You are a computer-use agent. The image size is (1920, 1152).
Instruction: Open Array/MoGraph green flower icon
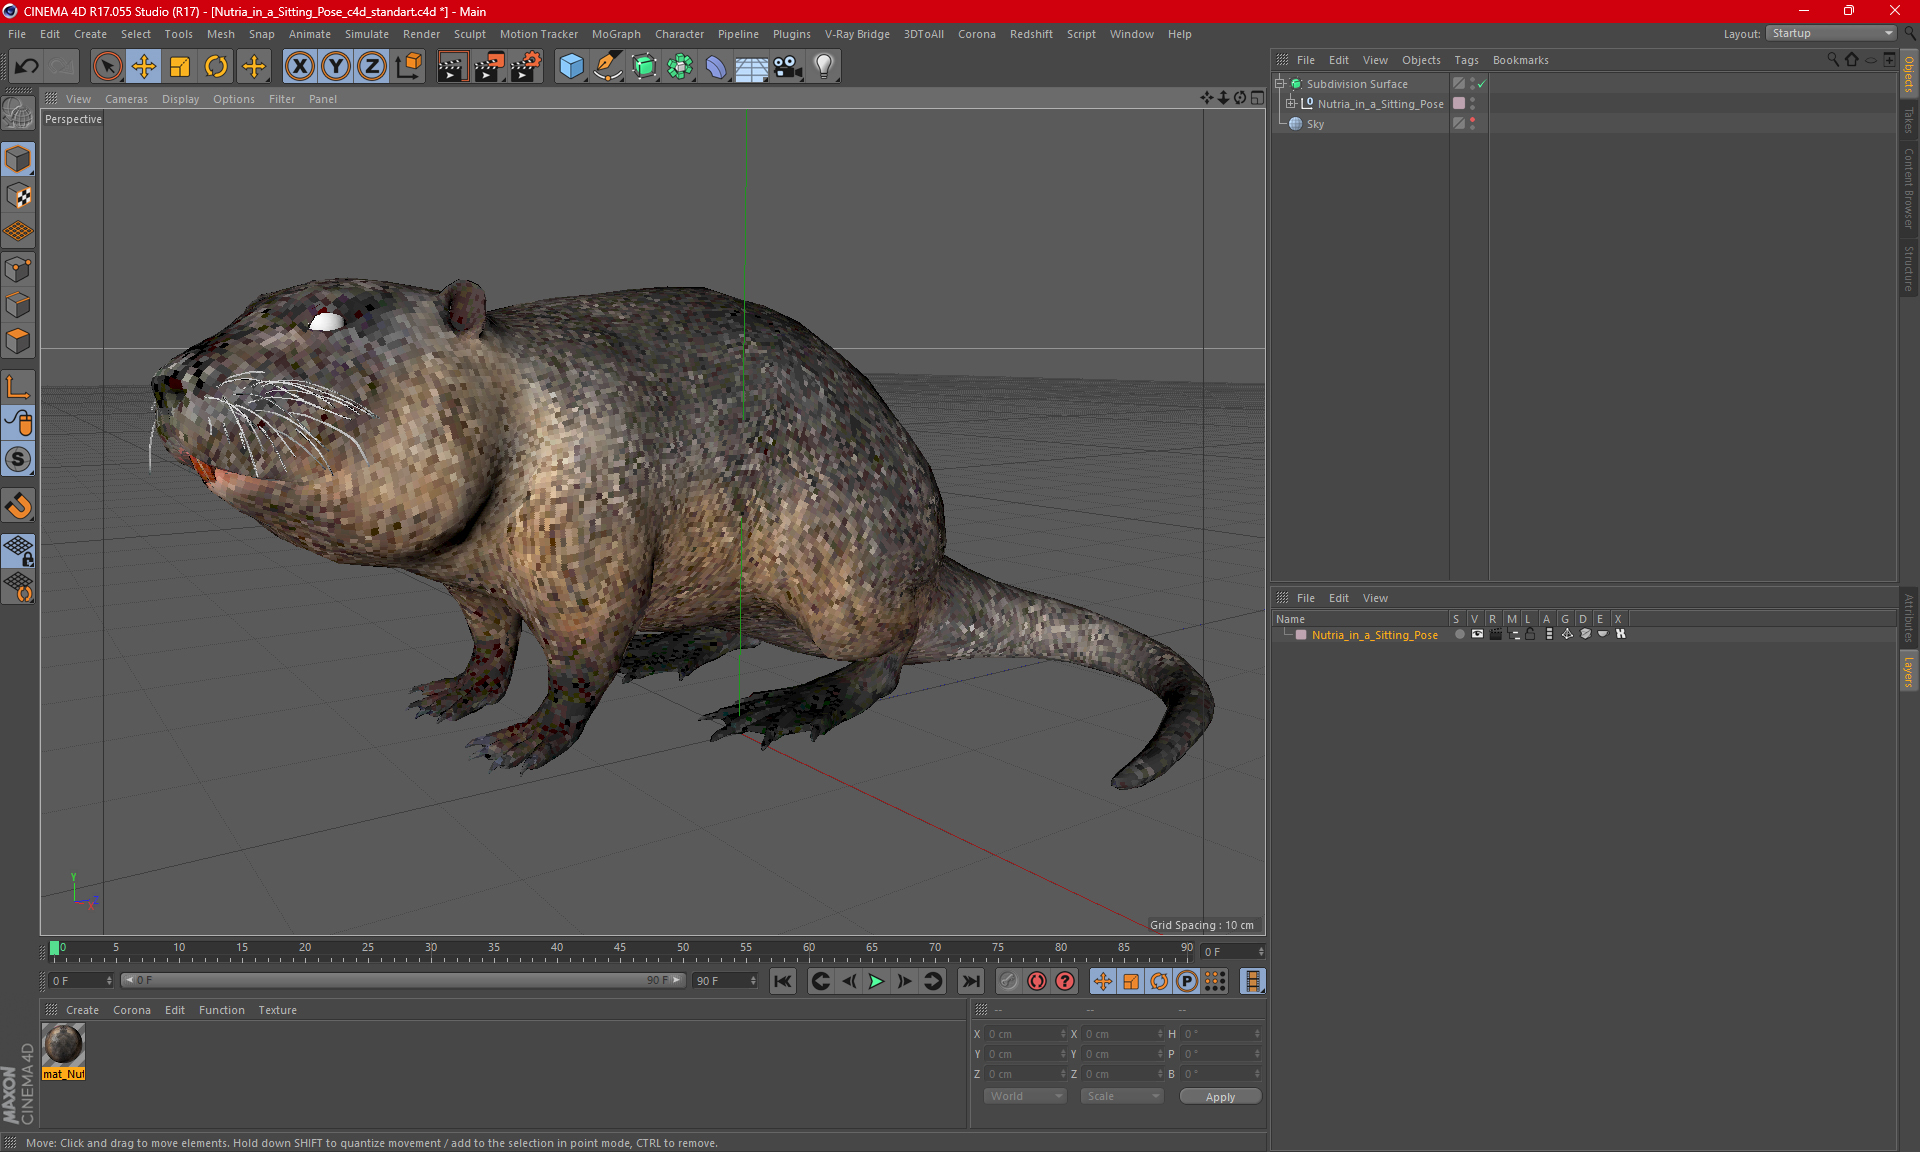680,67
